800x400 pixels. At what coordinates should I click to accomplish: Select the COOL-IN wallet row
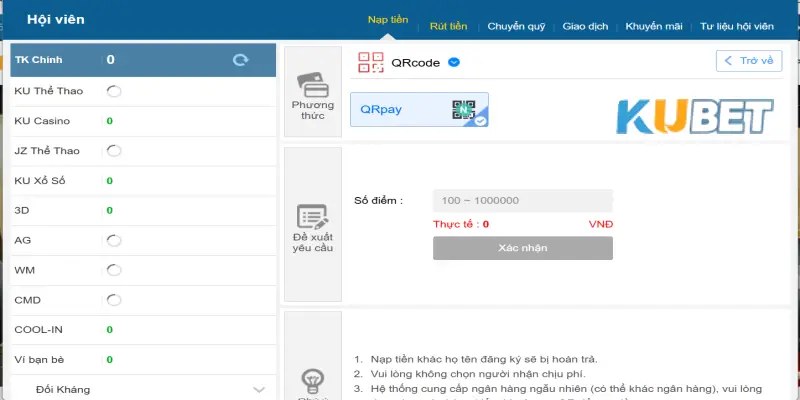(143, 330)
